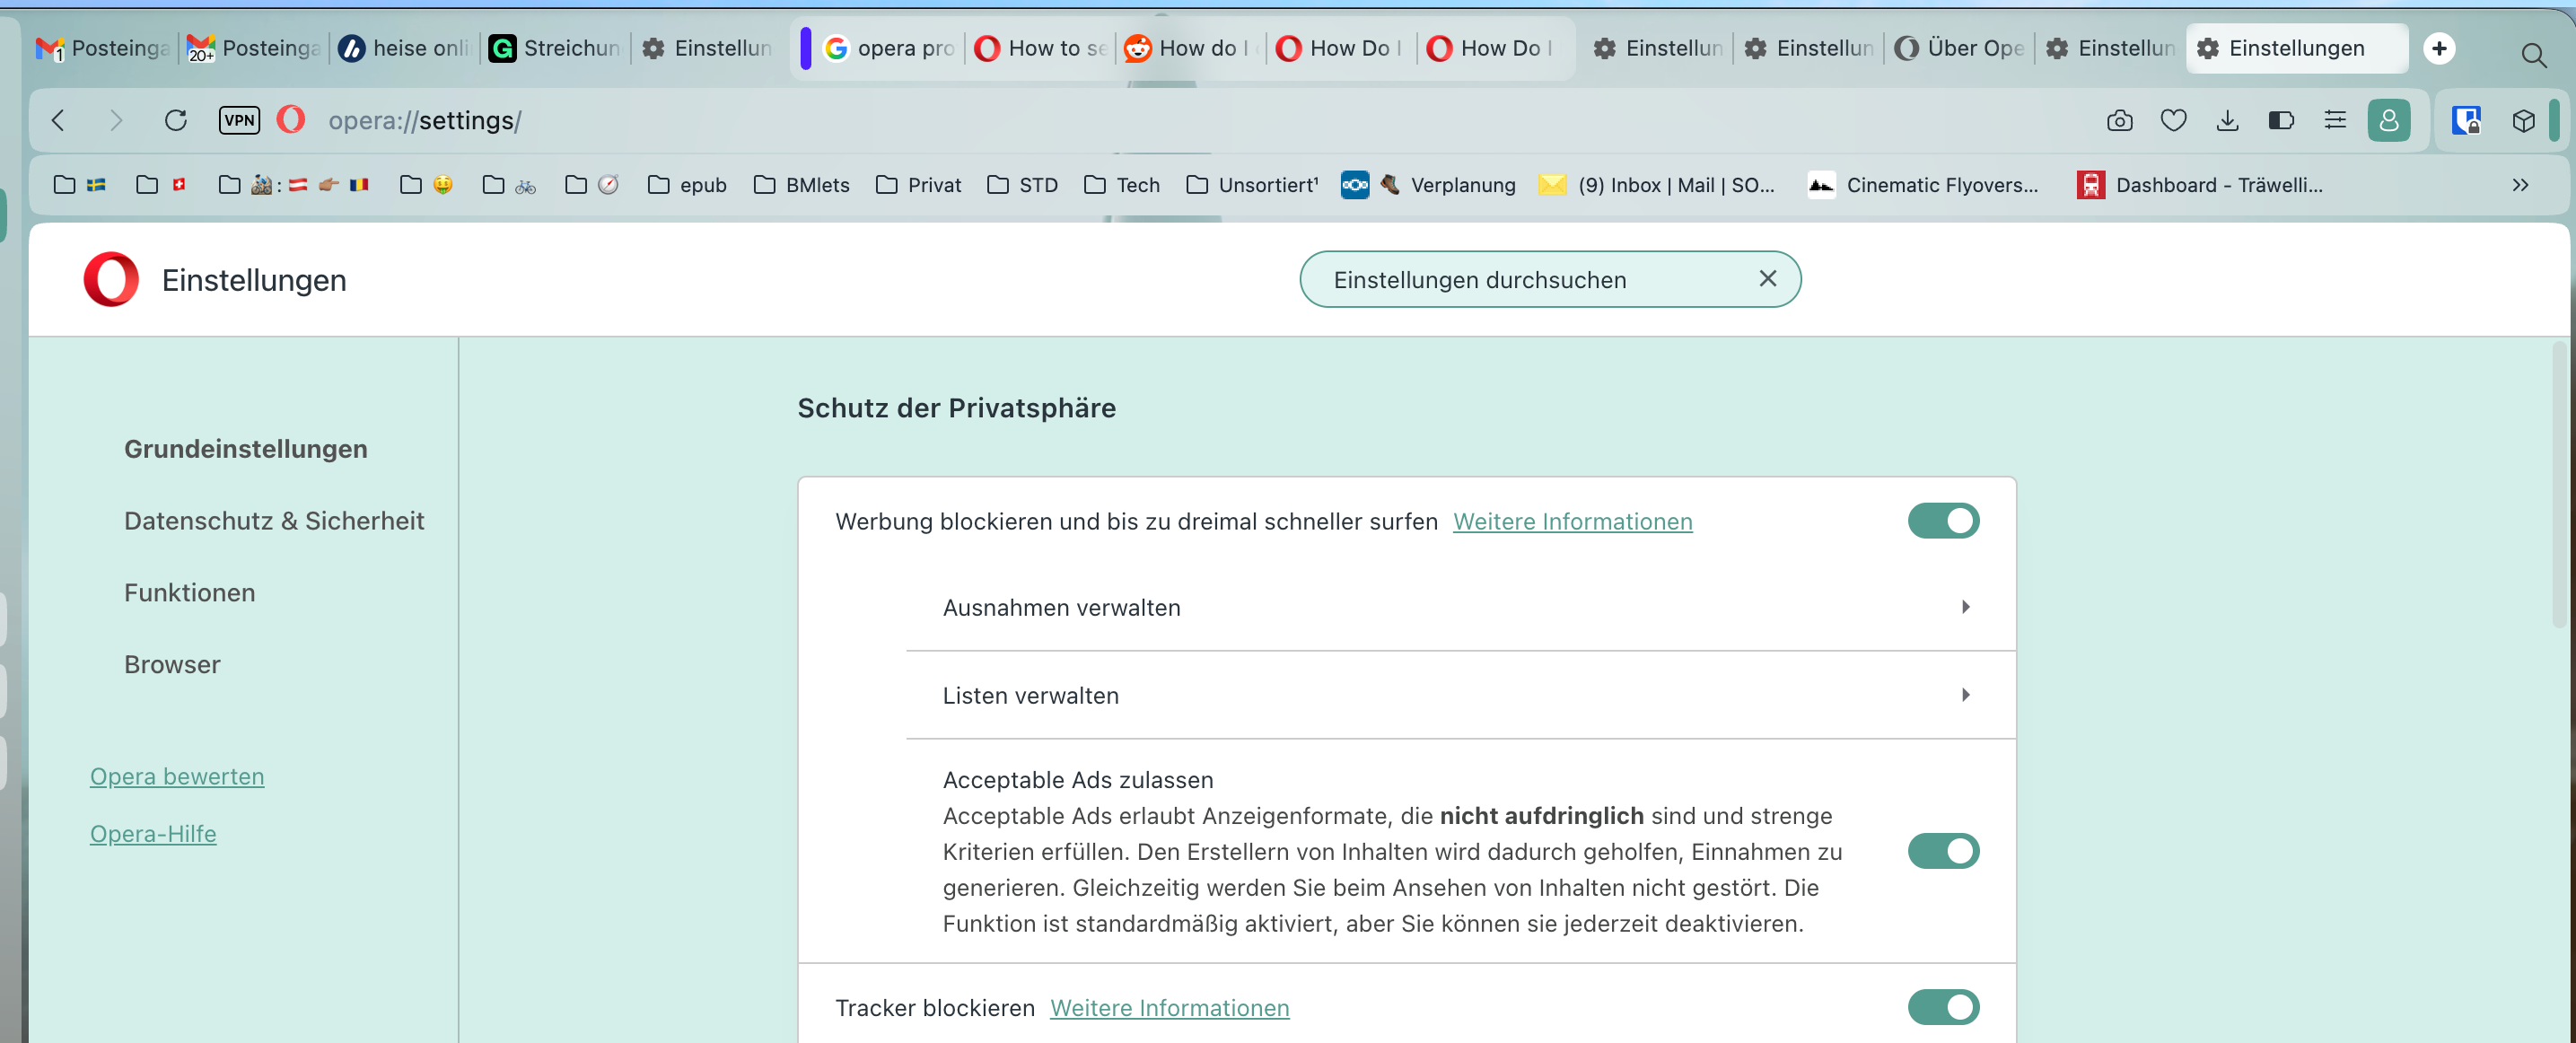Select Datenschutz & Sicherheit in sidebar

[x=274, y=521]
